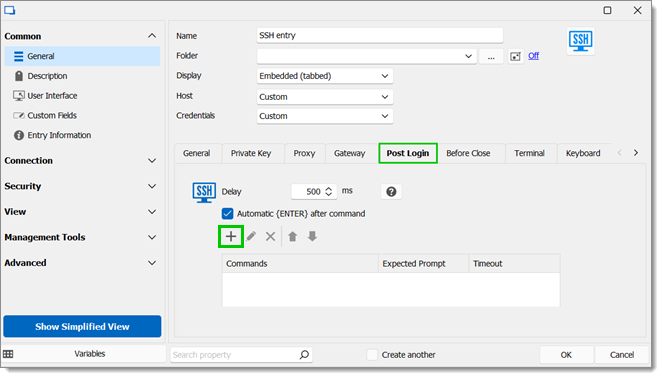Open the Host dropdown
The image size is (662, 378).
click(x=325, y=97)
